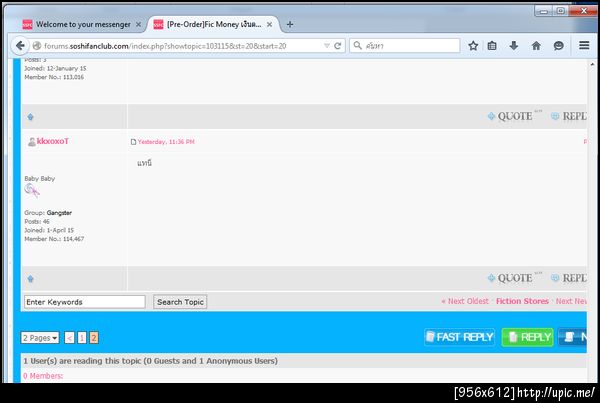Viewport: 600px width, 403px height.
Task: Go to page 1 of the topic
Action: 82,338
